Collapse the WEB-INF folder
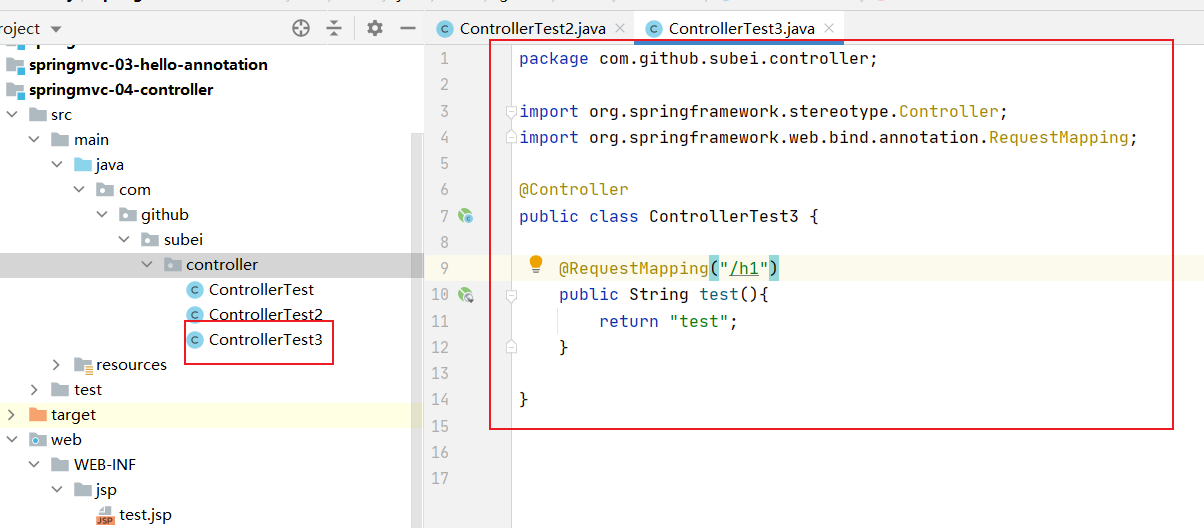This screenshot has height=528, width=1204. [34, 465]
